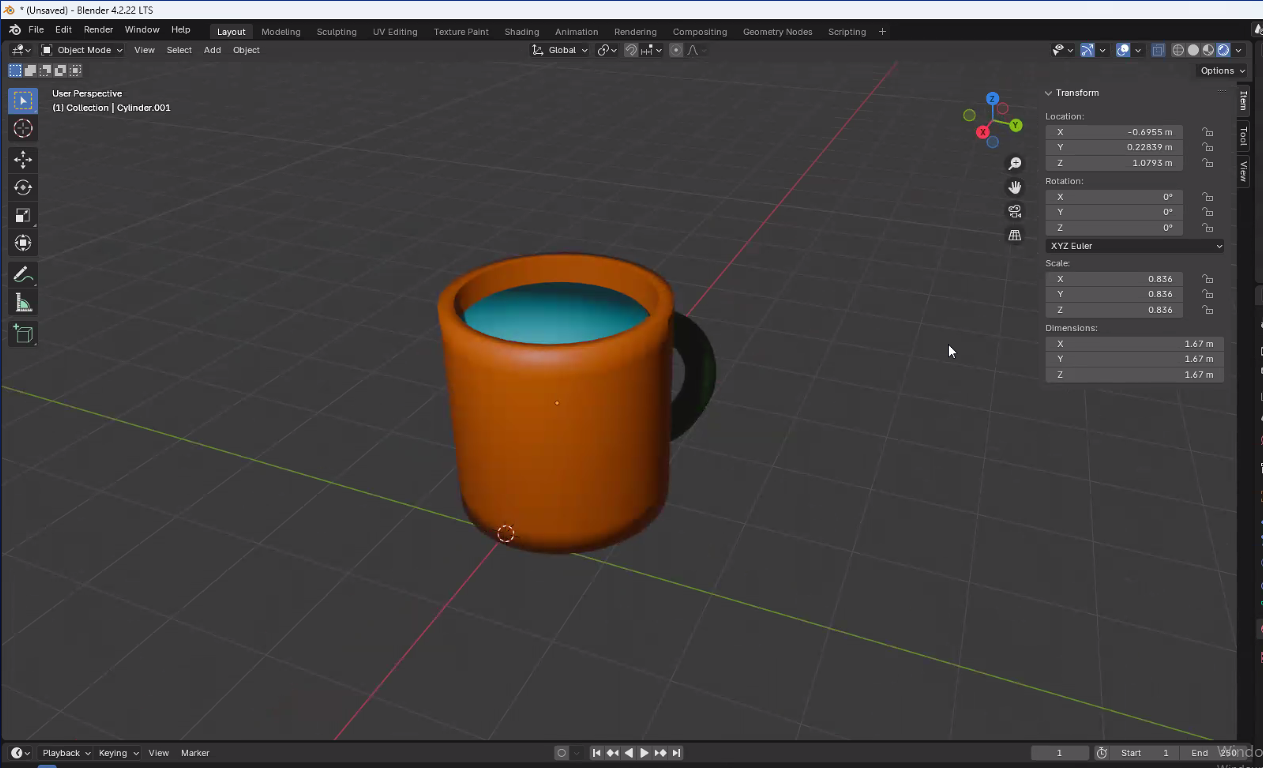Choose the subtract selection mode icon
Viewport: 1263px width, 768px height.
(x=45, y=70)
